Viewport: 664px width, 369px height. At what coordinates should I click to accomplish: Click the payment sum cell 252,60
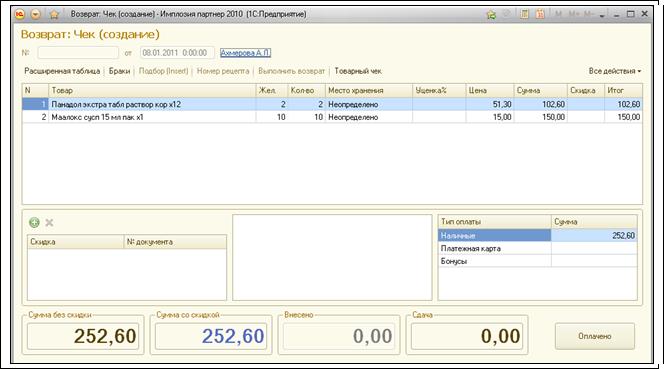click(594, 236)
